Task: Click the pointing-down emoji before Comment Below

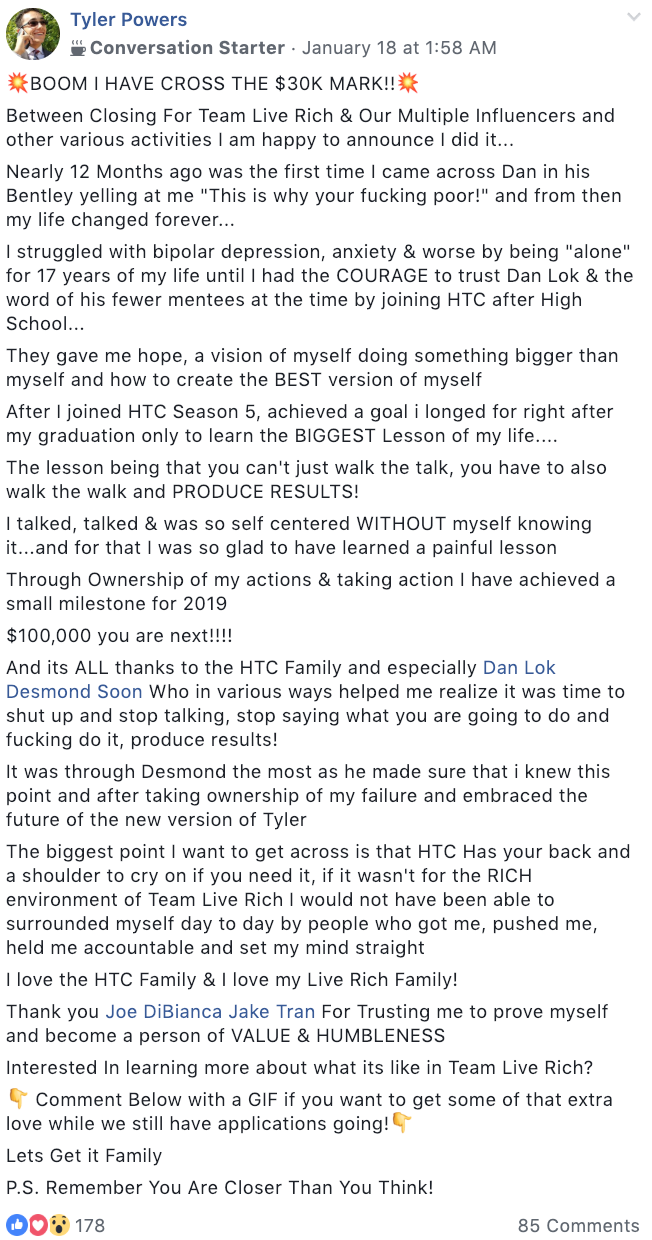Action: pos(17,1099)
